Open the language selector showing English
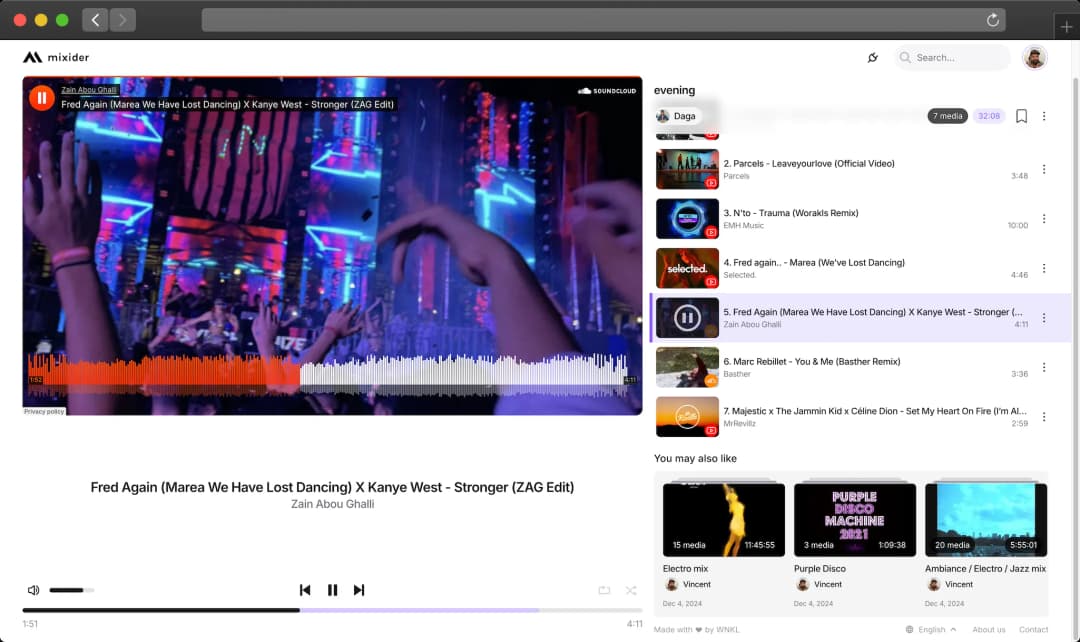Image resolution: width=1080 pixels, height=642 pixels. pos(929,629)
